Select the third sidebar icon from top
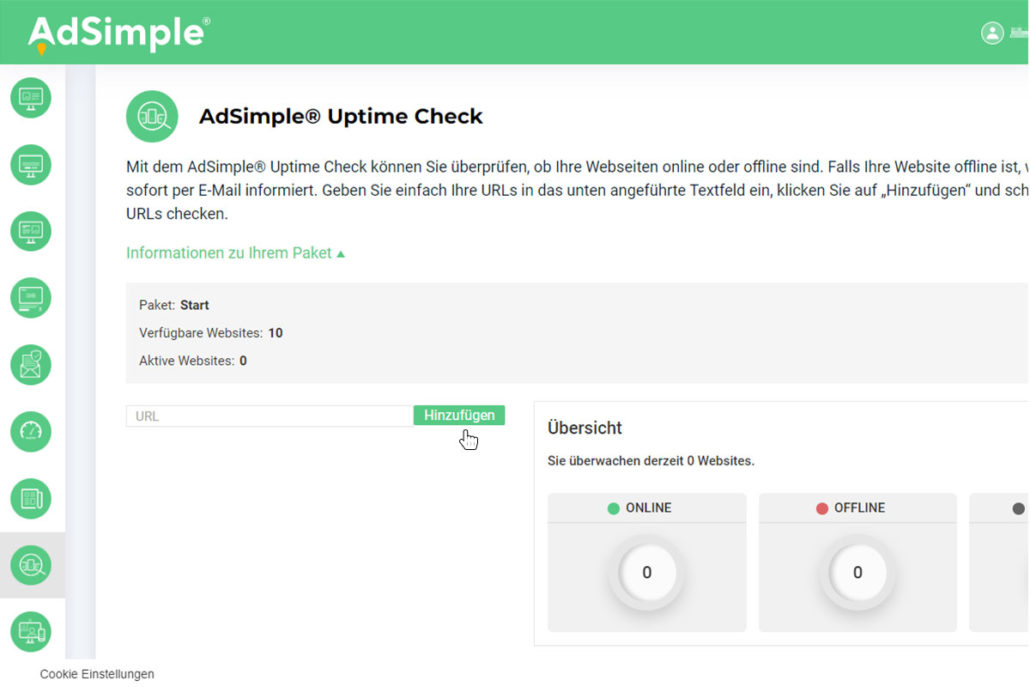 30,231
